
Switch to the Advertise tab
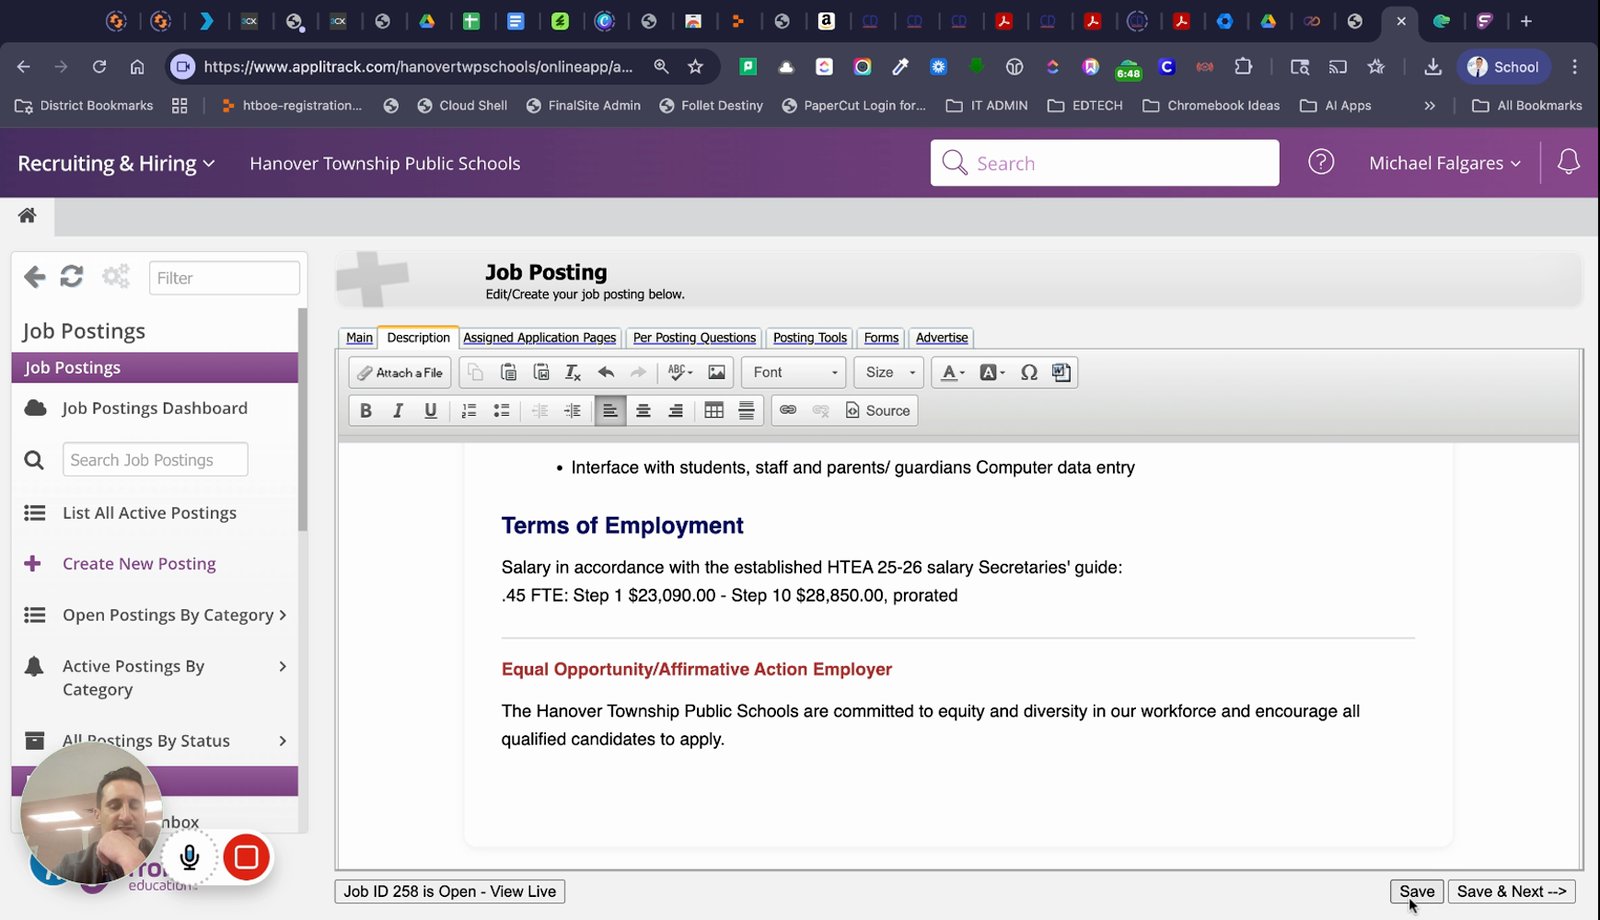tap(942, 338)
